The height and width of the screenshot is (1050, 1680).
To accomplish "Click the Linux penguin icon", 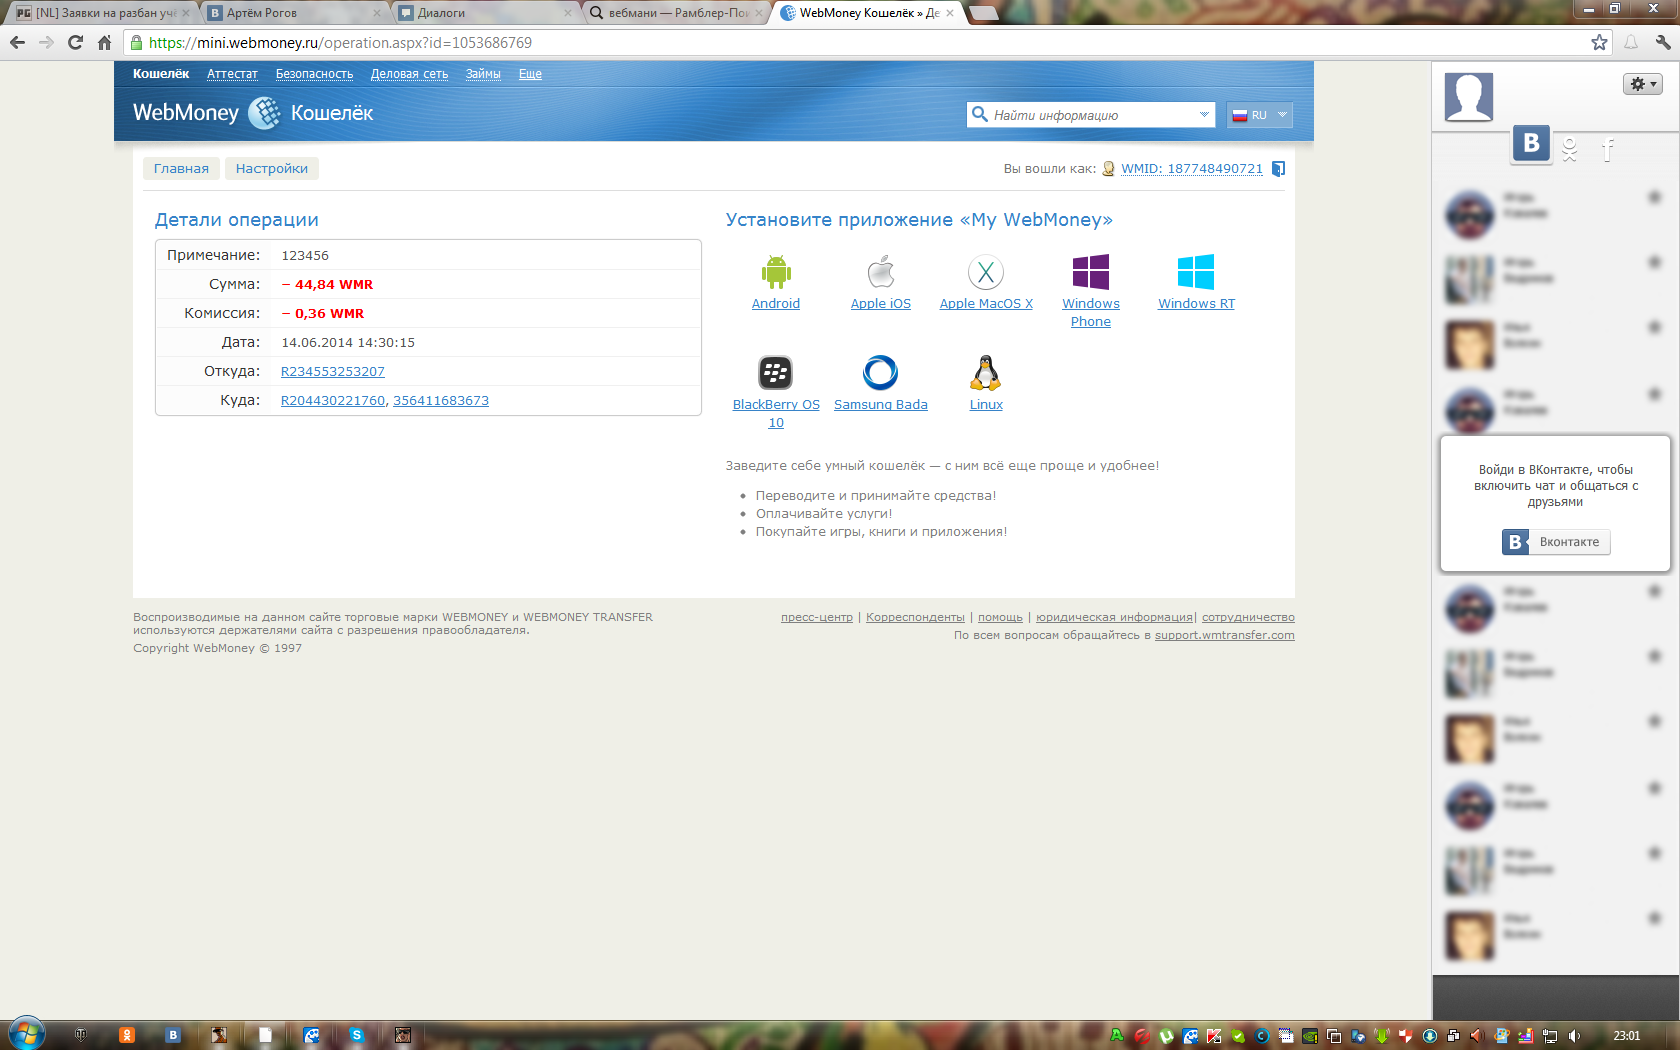I will [986, 373].
